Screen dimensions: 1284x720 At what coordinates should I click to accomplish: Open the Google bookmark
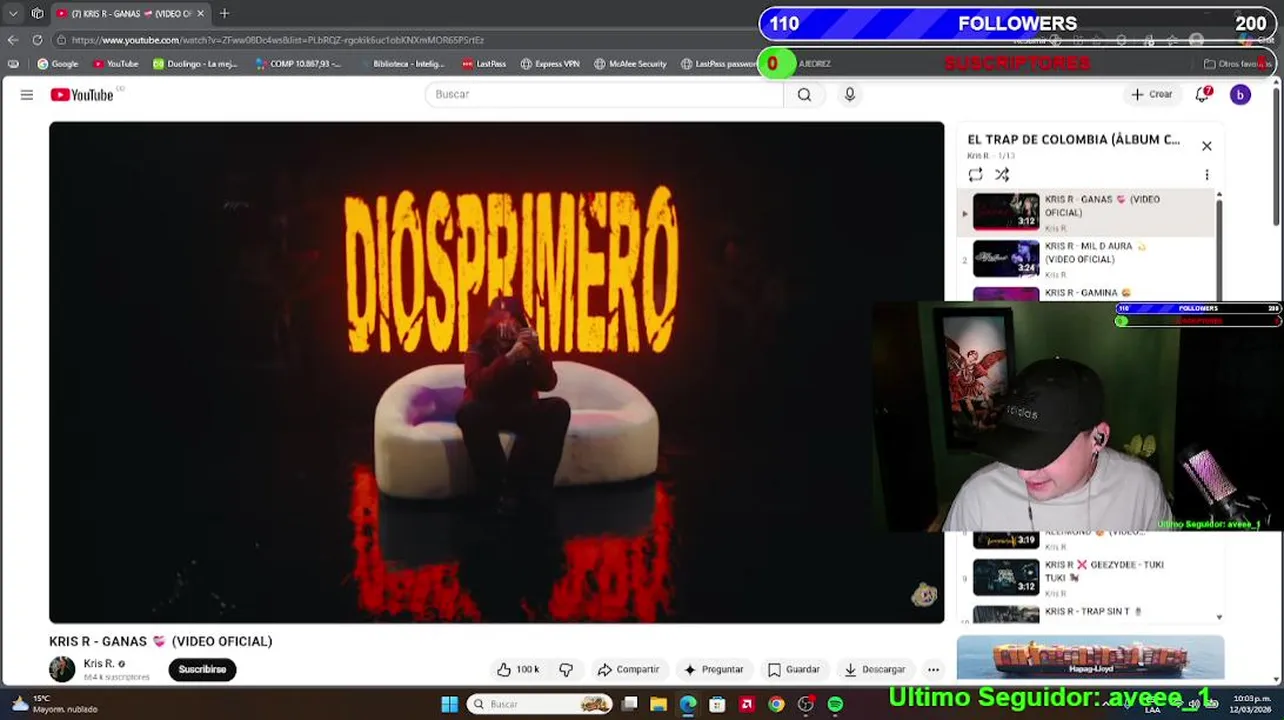57,64
